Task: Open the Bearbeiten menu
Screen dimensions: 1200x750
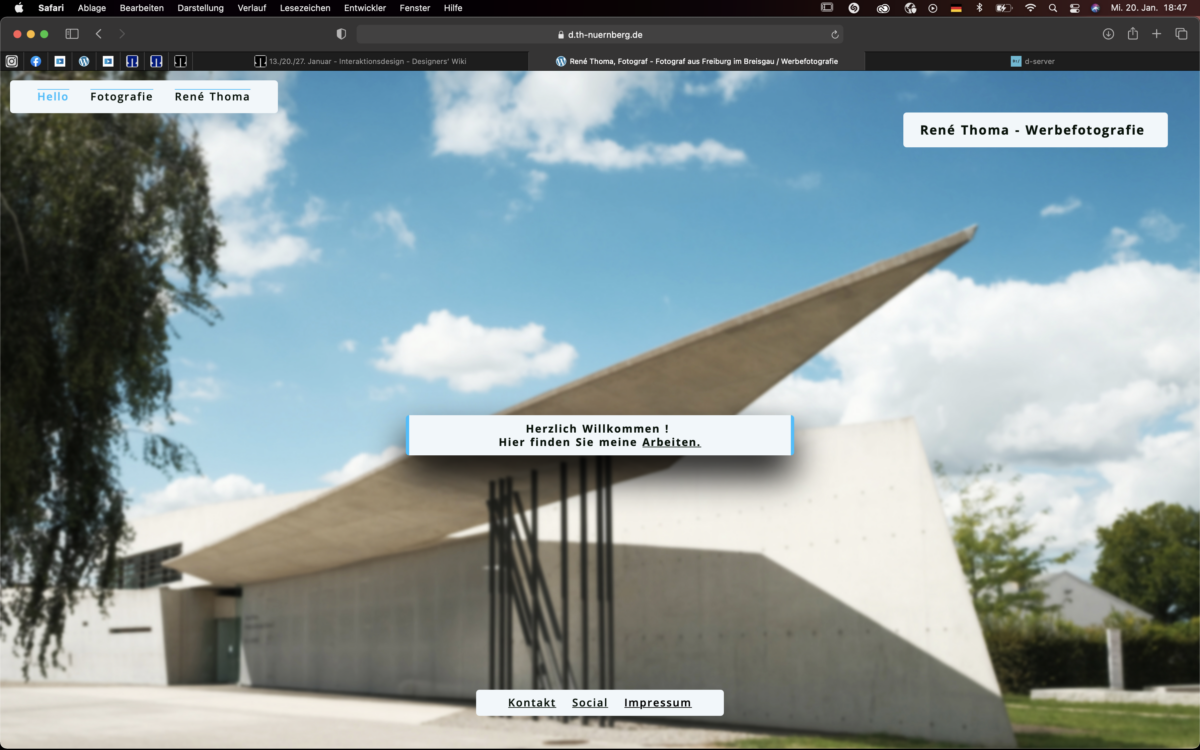Action: [142, 8]
